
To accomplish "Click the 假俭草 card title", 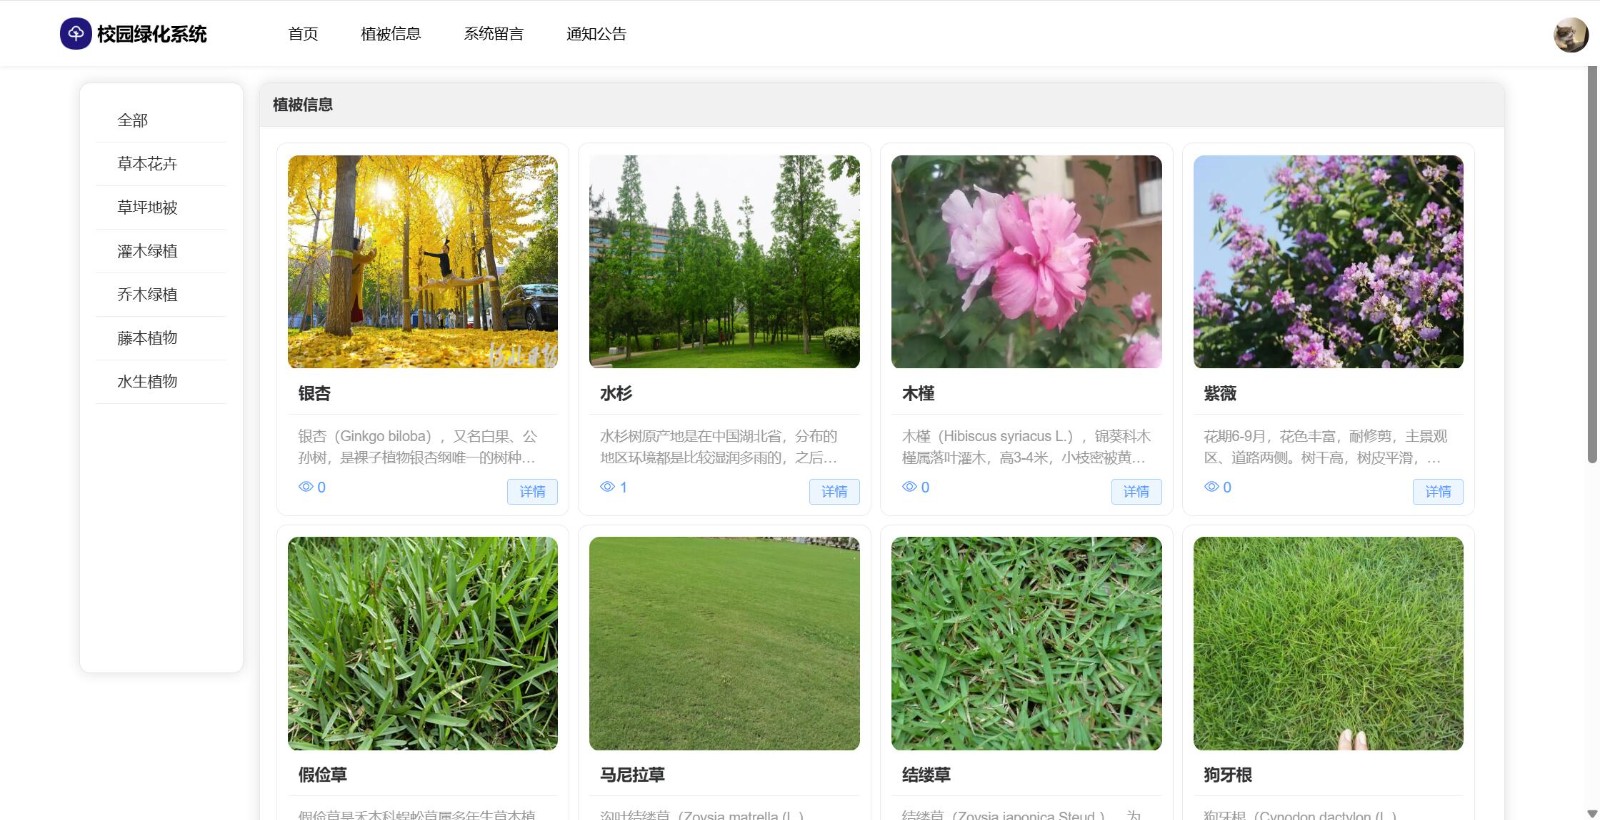I will point(323,775).
